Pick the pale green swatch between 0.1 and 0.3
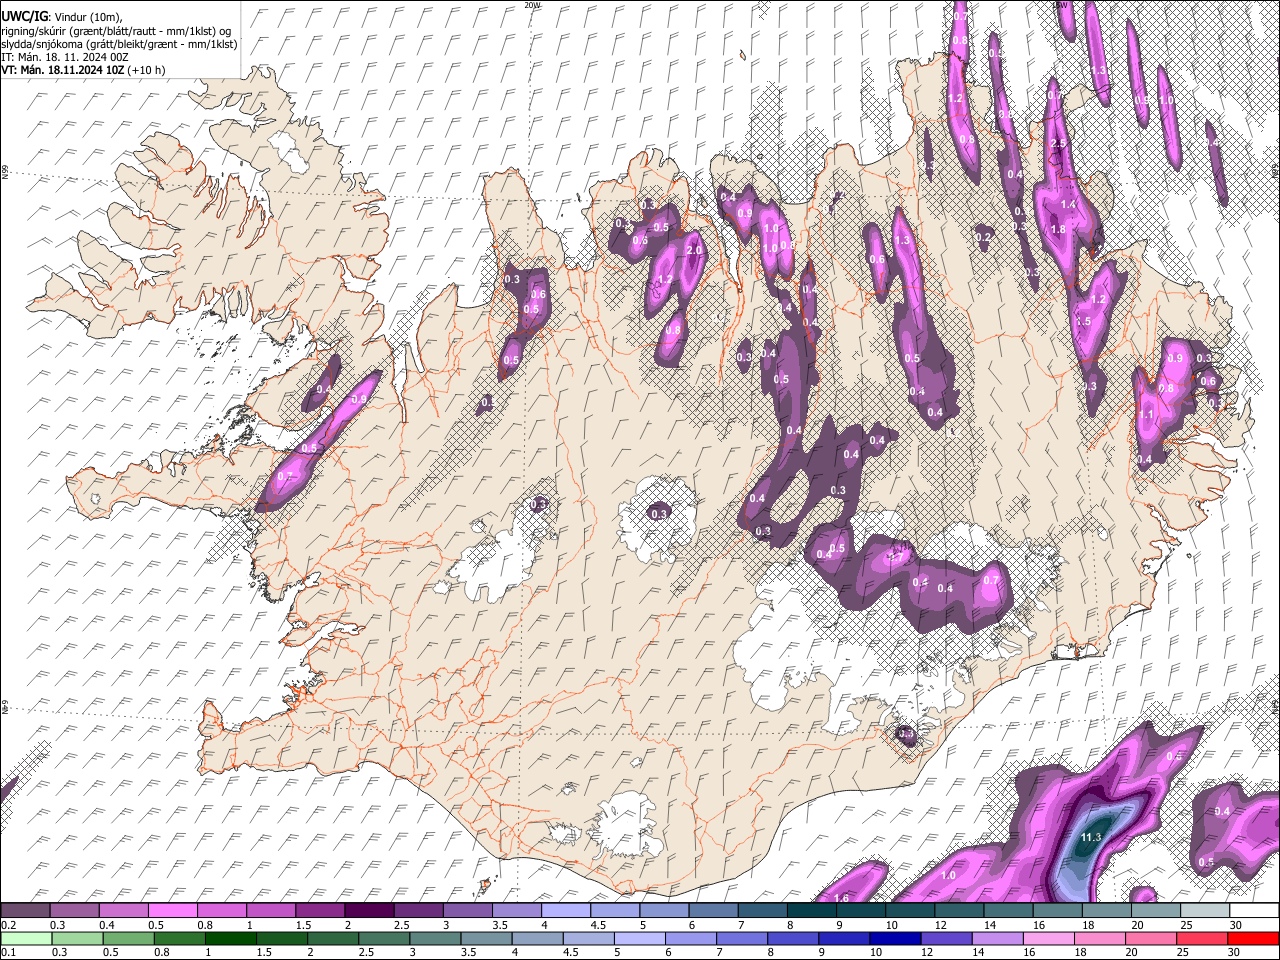This screenshot has height=960, width=1280. 27,938
